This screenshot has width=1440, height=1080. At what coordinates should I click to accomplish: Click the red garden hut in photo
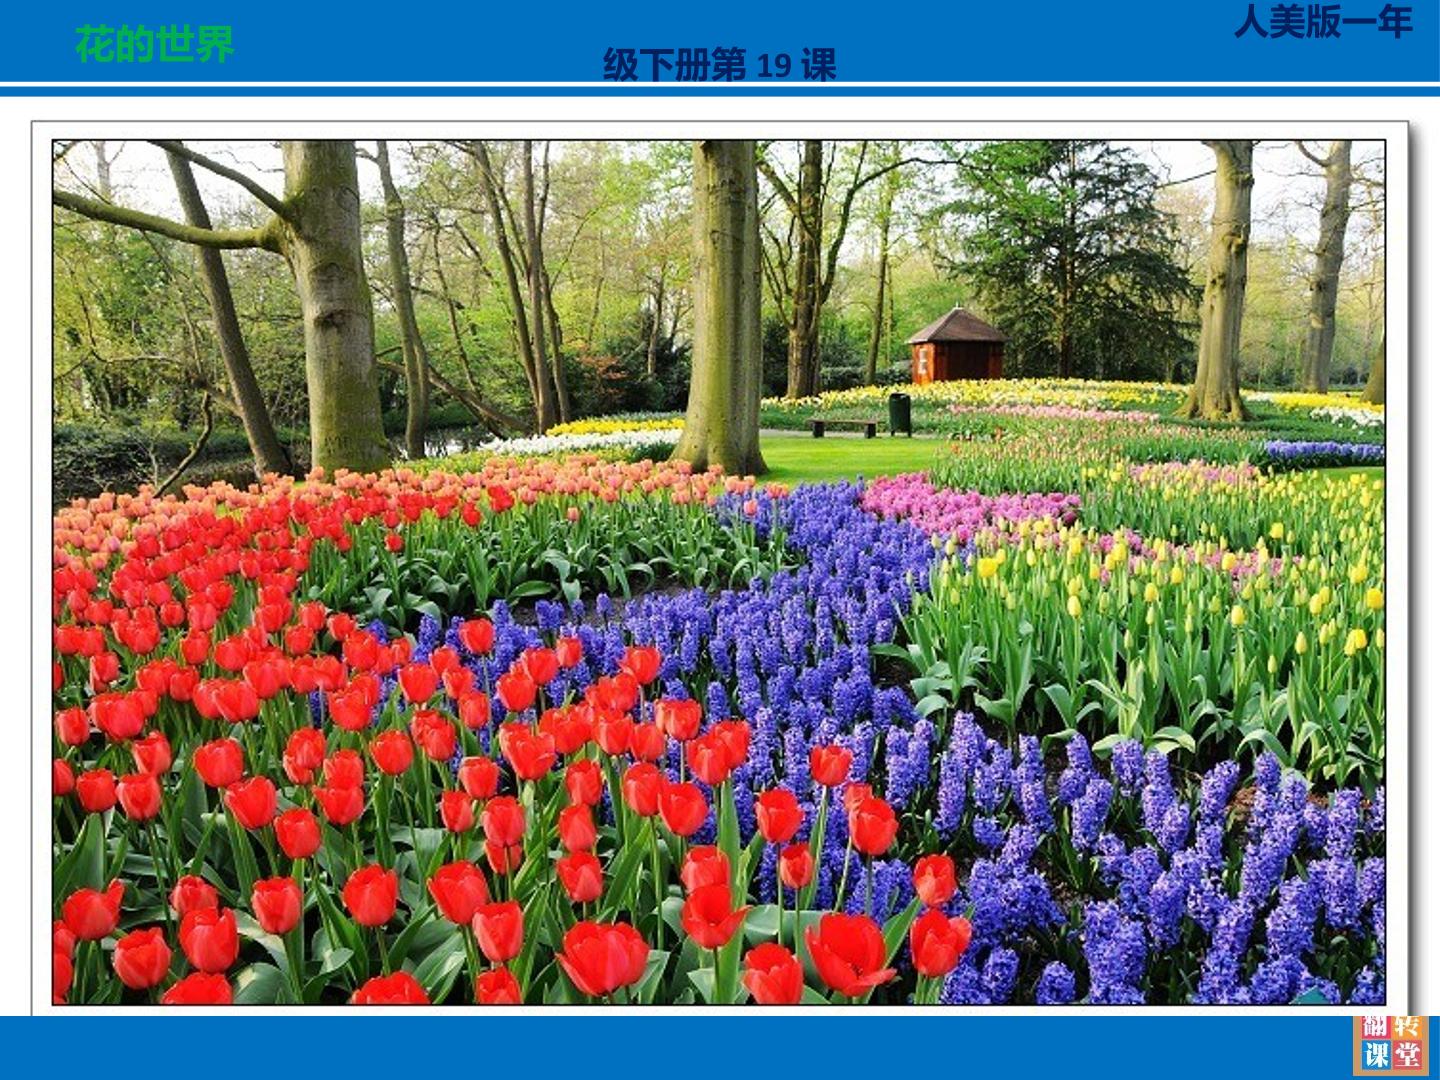coord(956,346)
